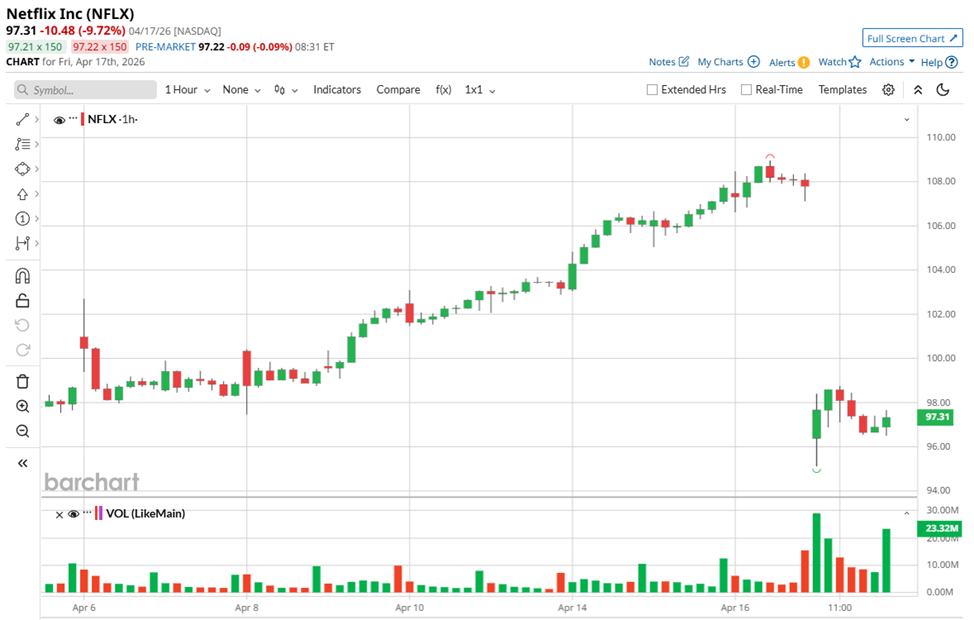Collapse the volume pane chevron
The height and width of the screenshot is (620, 974).
tap(907, 514)
